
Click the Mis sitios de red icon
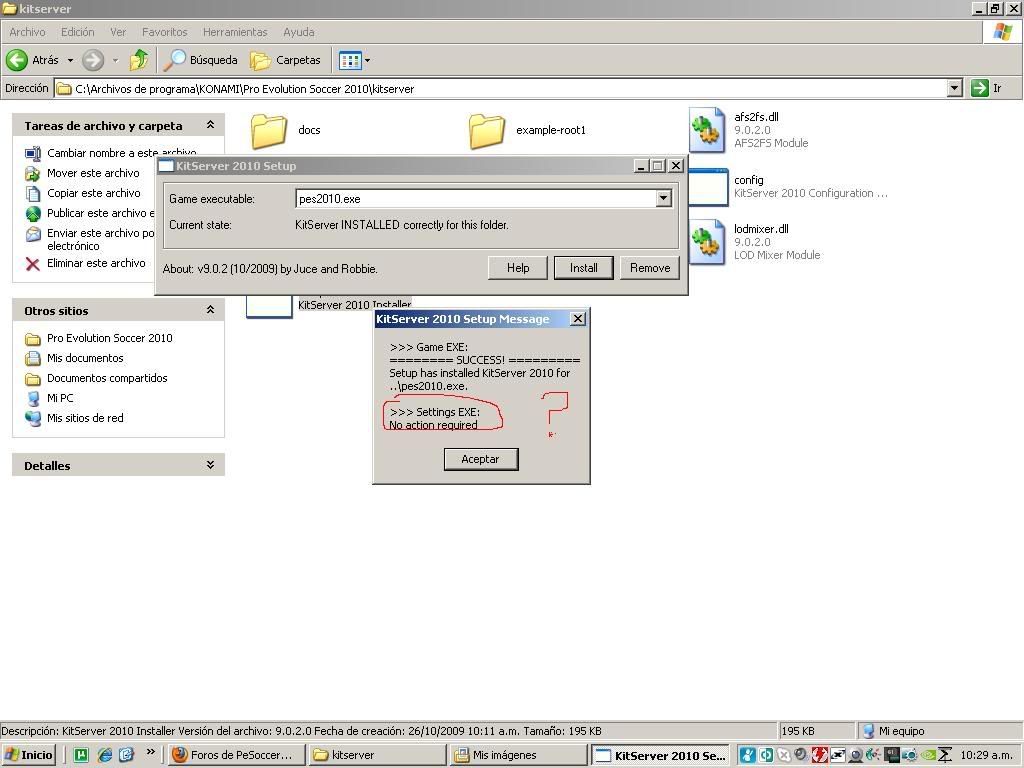(33, 419)
